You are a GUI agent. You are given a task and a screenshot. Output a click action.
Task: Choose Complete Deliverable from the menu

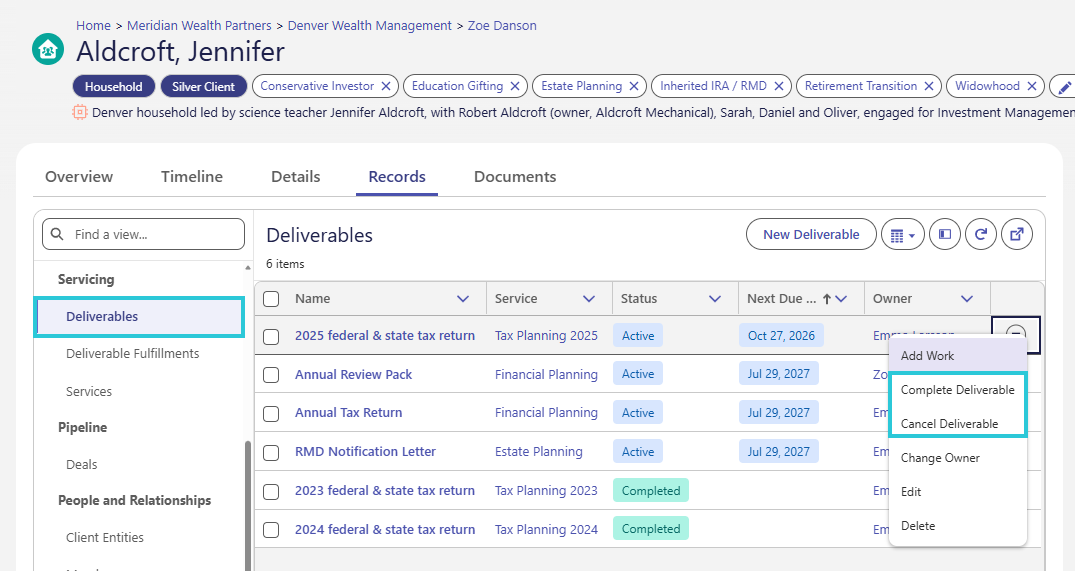pyautogui.click(x=958, y=390)
